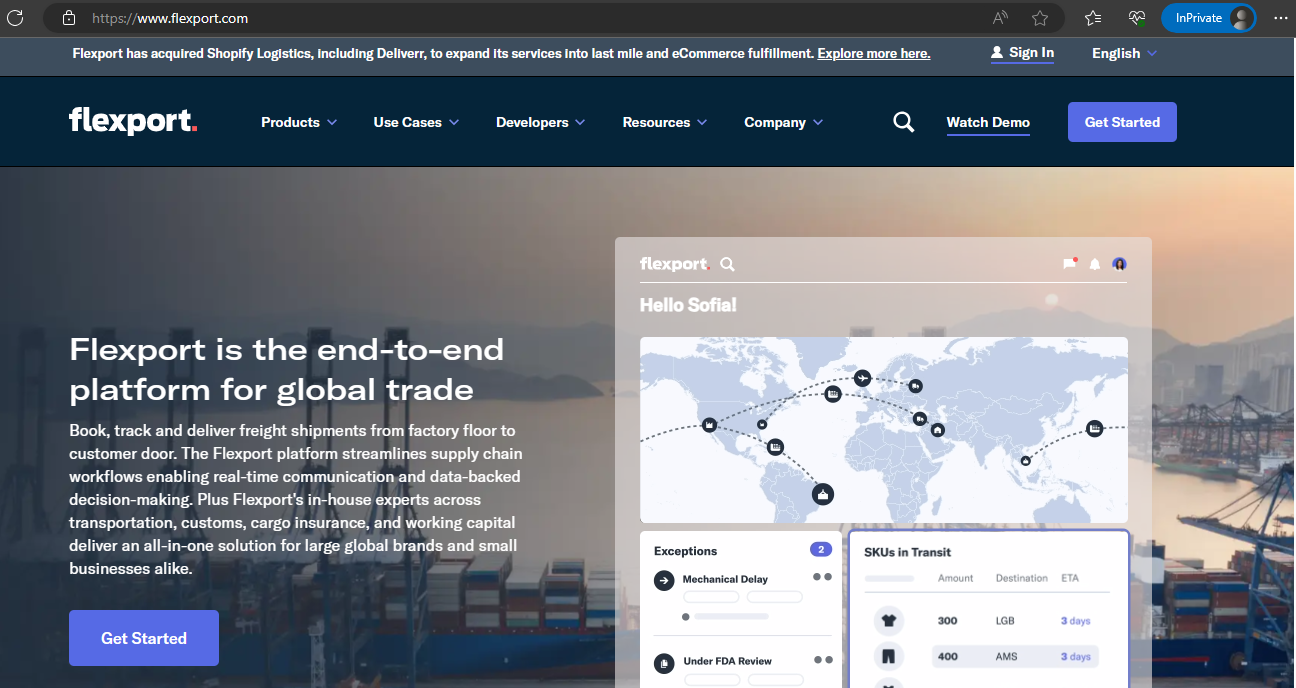This screenshot has height=688, width=1296.
Task: Click the 'LGB' destination cell
Action: 1005,621
